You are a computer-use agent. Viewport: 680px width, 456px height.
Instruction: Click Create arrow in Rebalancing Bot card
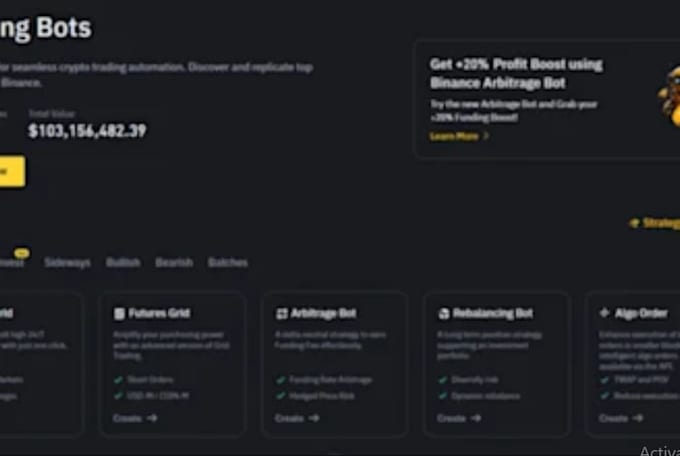tap(476, 418)
